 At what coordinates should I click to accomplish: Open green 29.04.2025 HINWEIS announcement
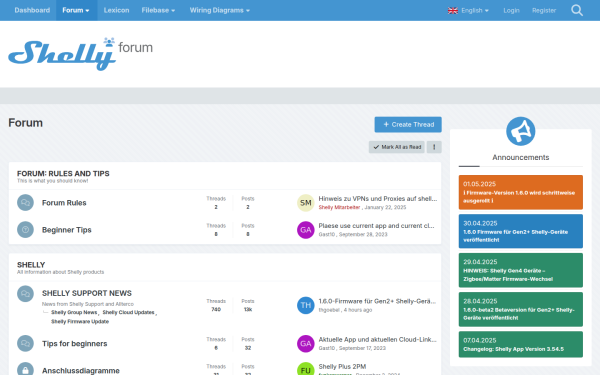pyautogui.click(x=520, y=270)
